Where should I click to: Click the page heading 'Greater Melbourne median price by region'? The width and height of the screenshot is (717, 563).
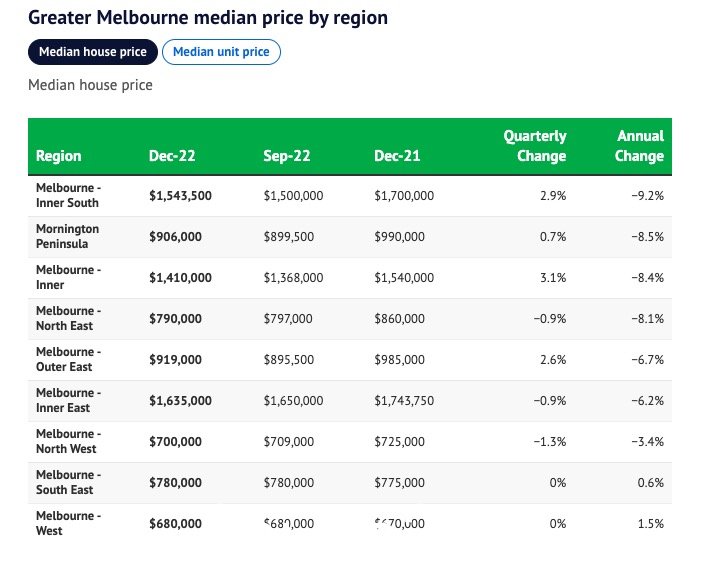tap(208, 18)
